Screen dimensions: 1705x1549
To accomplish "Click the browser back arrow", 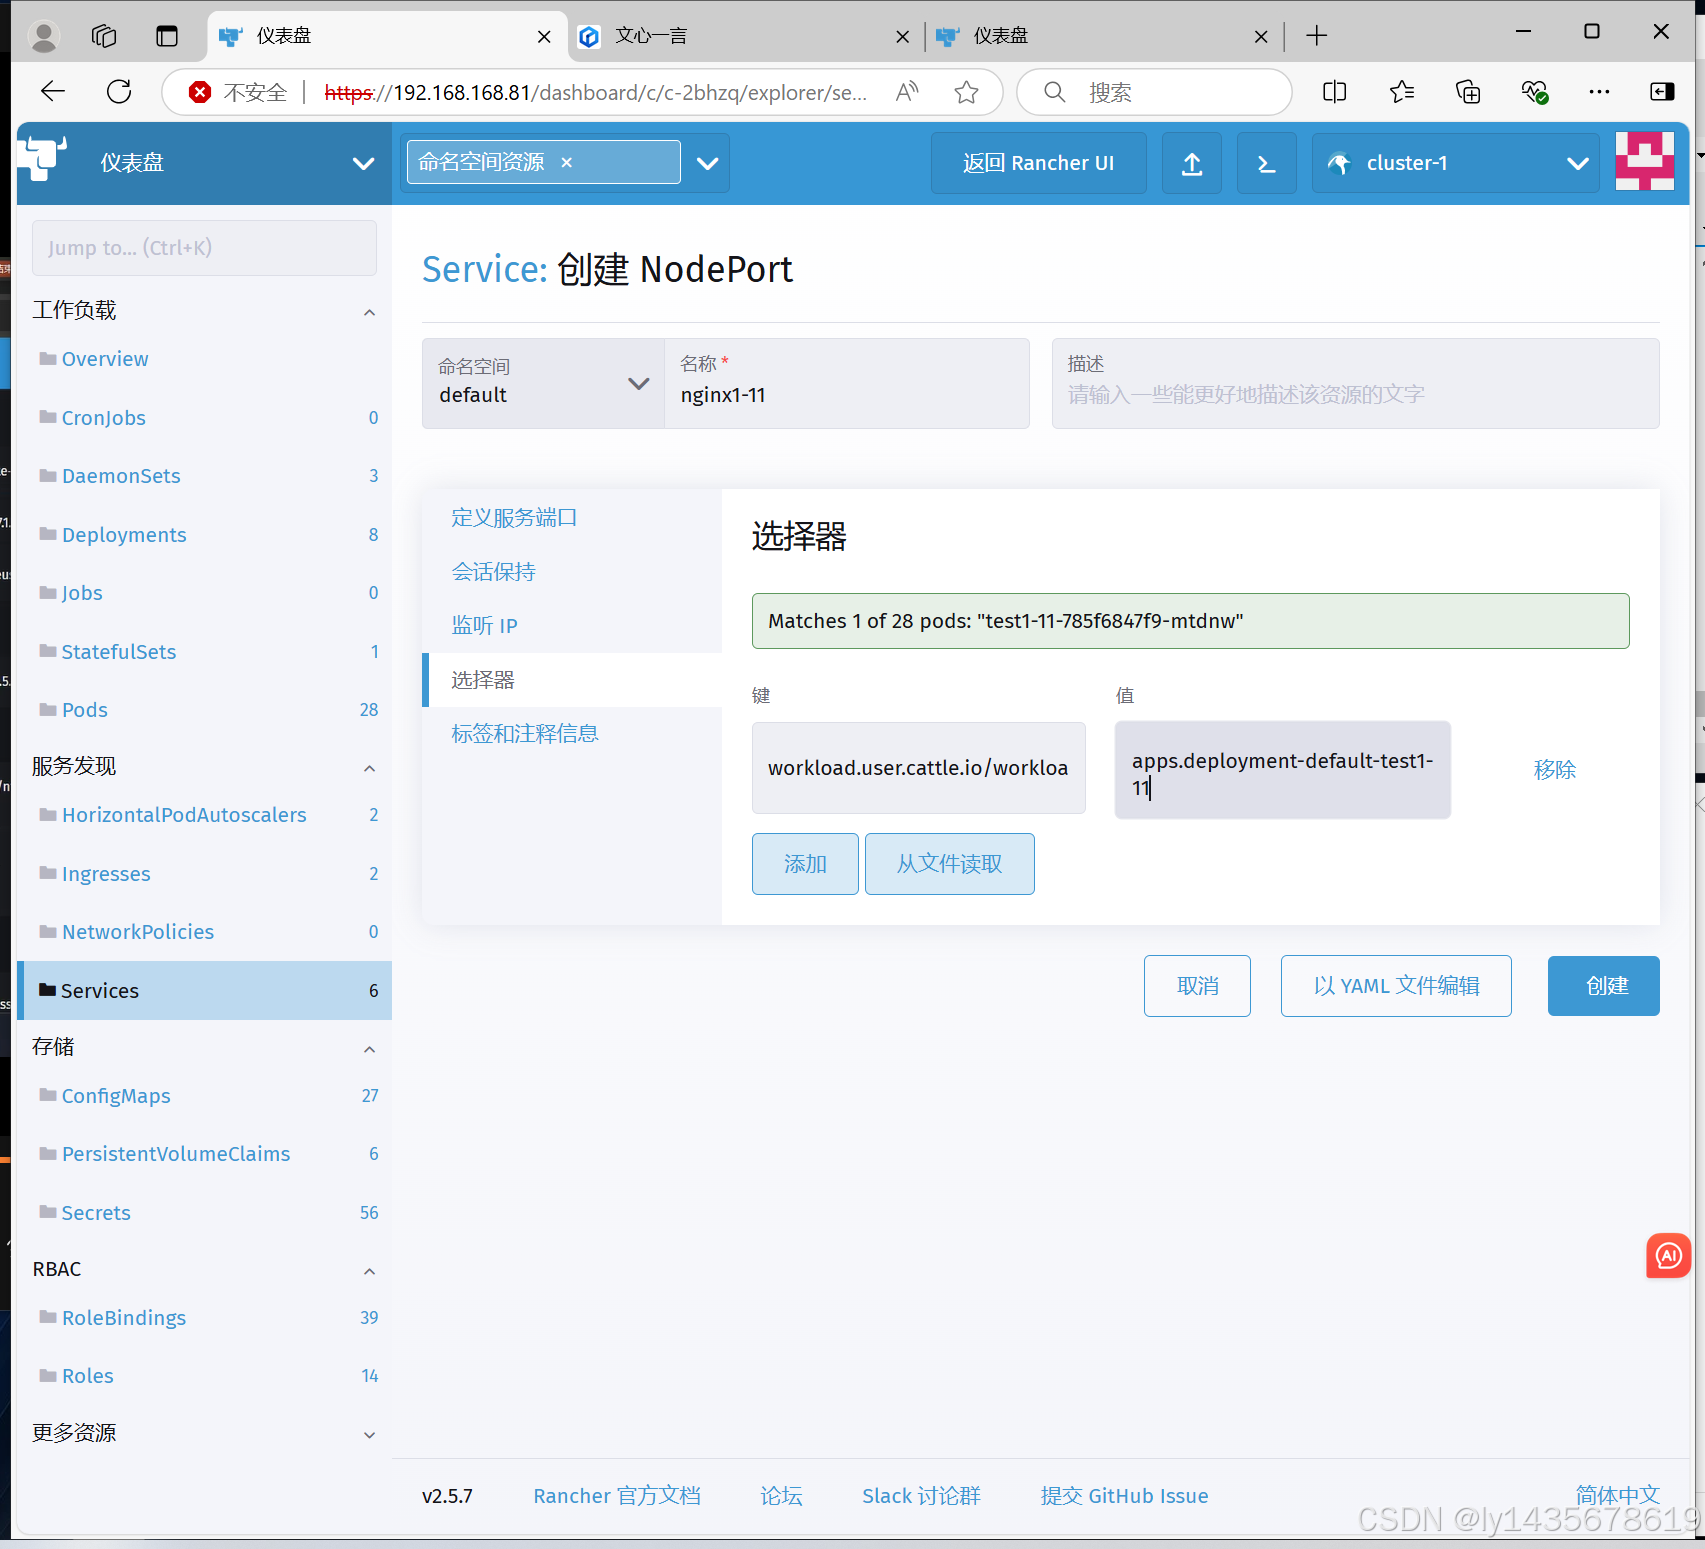I will tap(53, 92).
